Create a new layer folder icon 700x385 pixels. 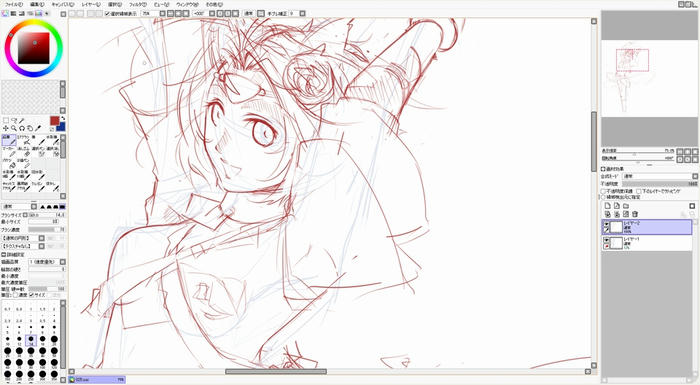tap(626, 206)
